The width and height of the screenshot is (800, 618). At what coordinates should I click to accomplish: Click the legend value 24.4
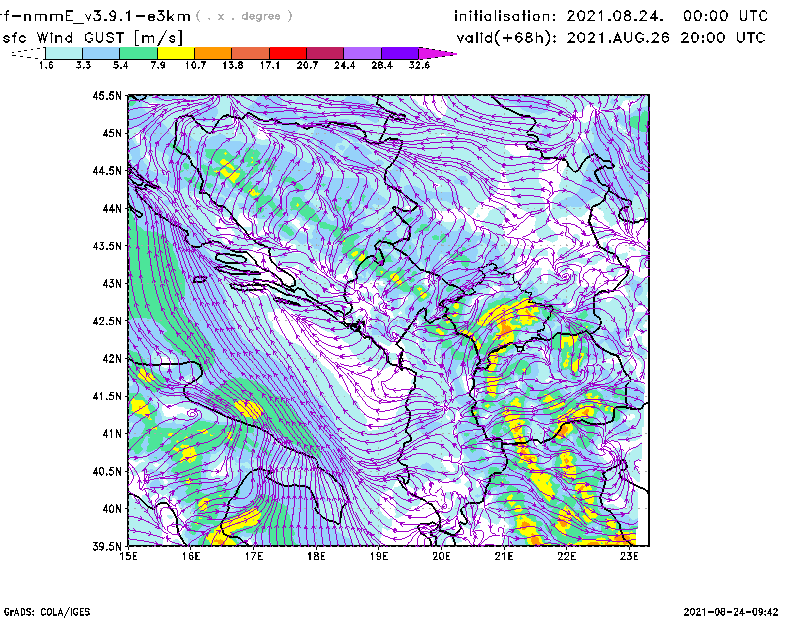344,65
